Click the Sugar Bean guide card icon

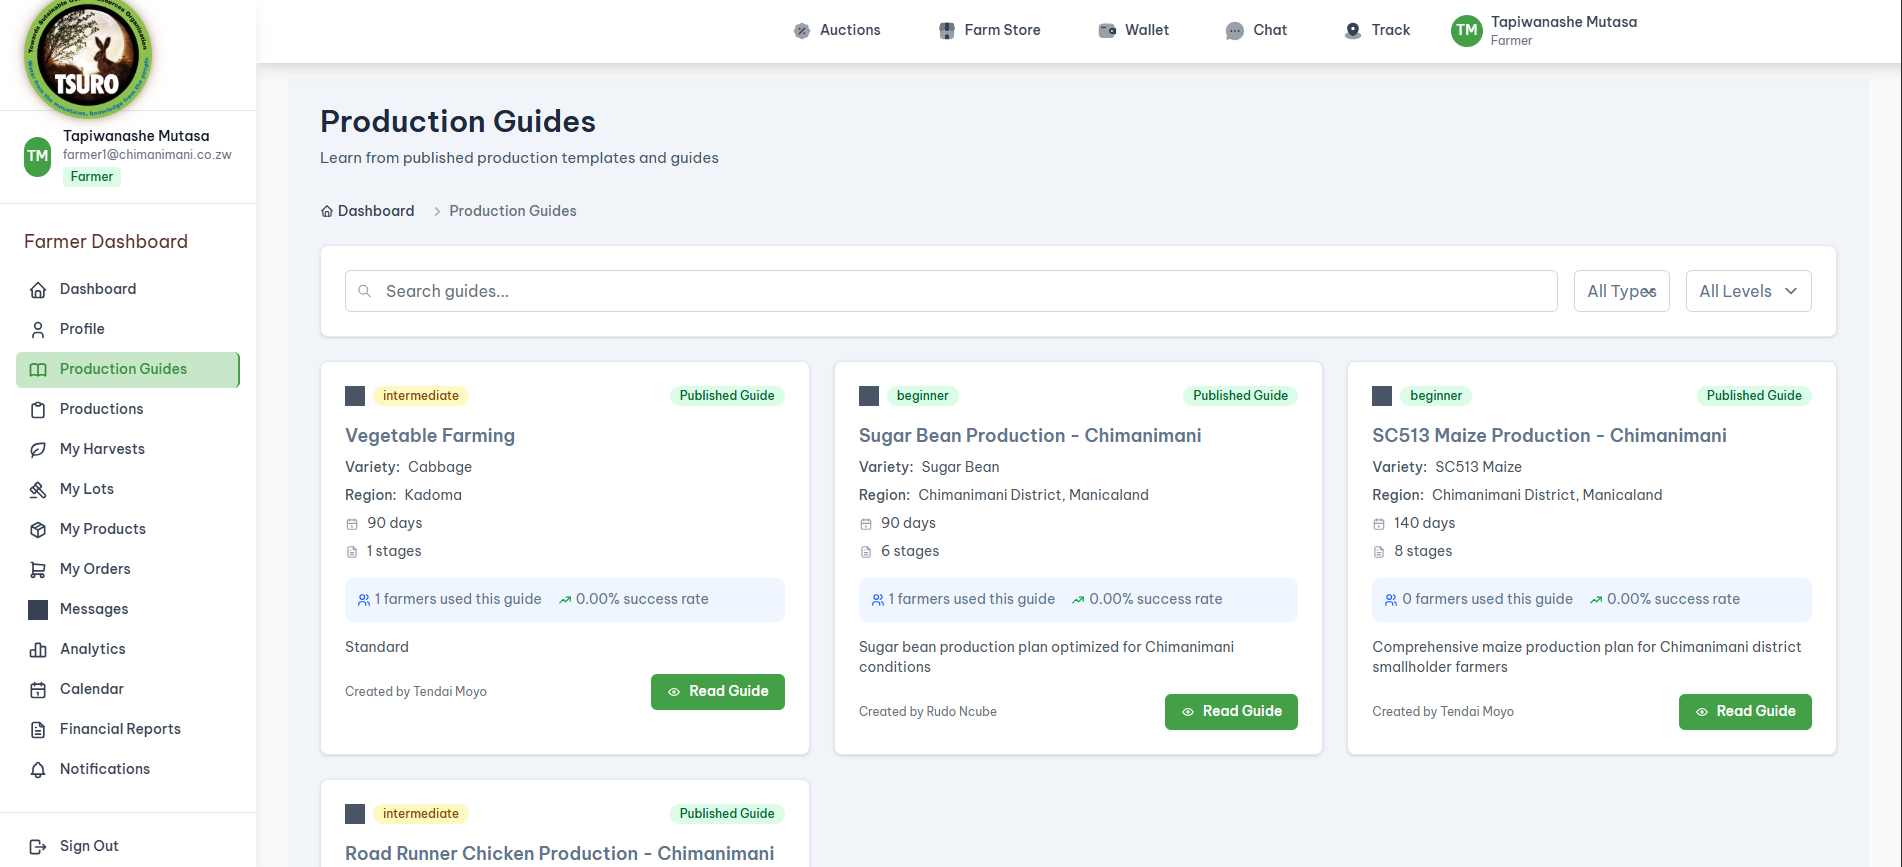click(869, 396)
